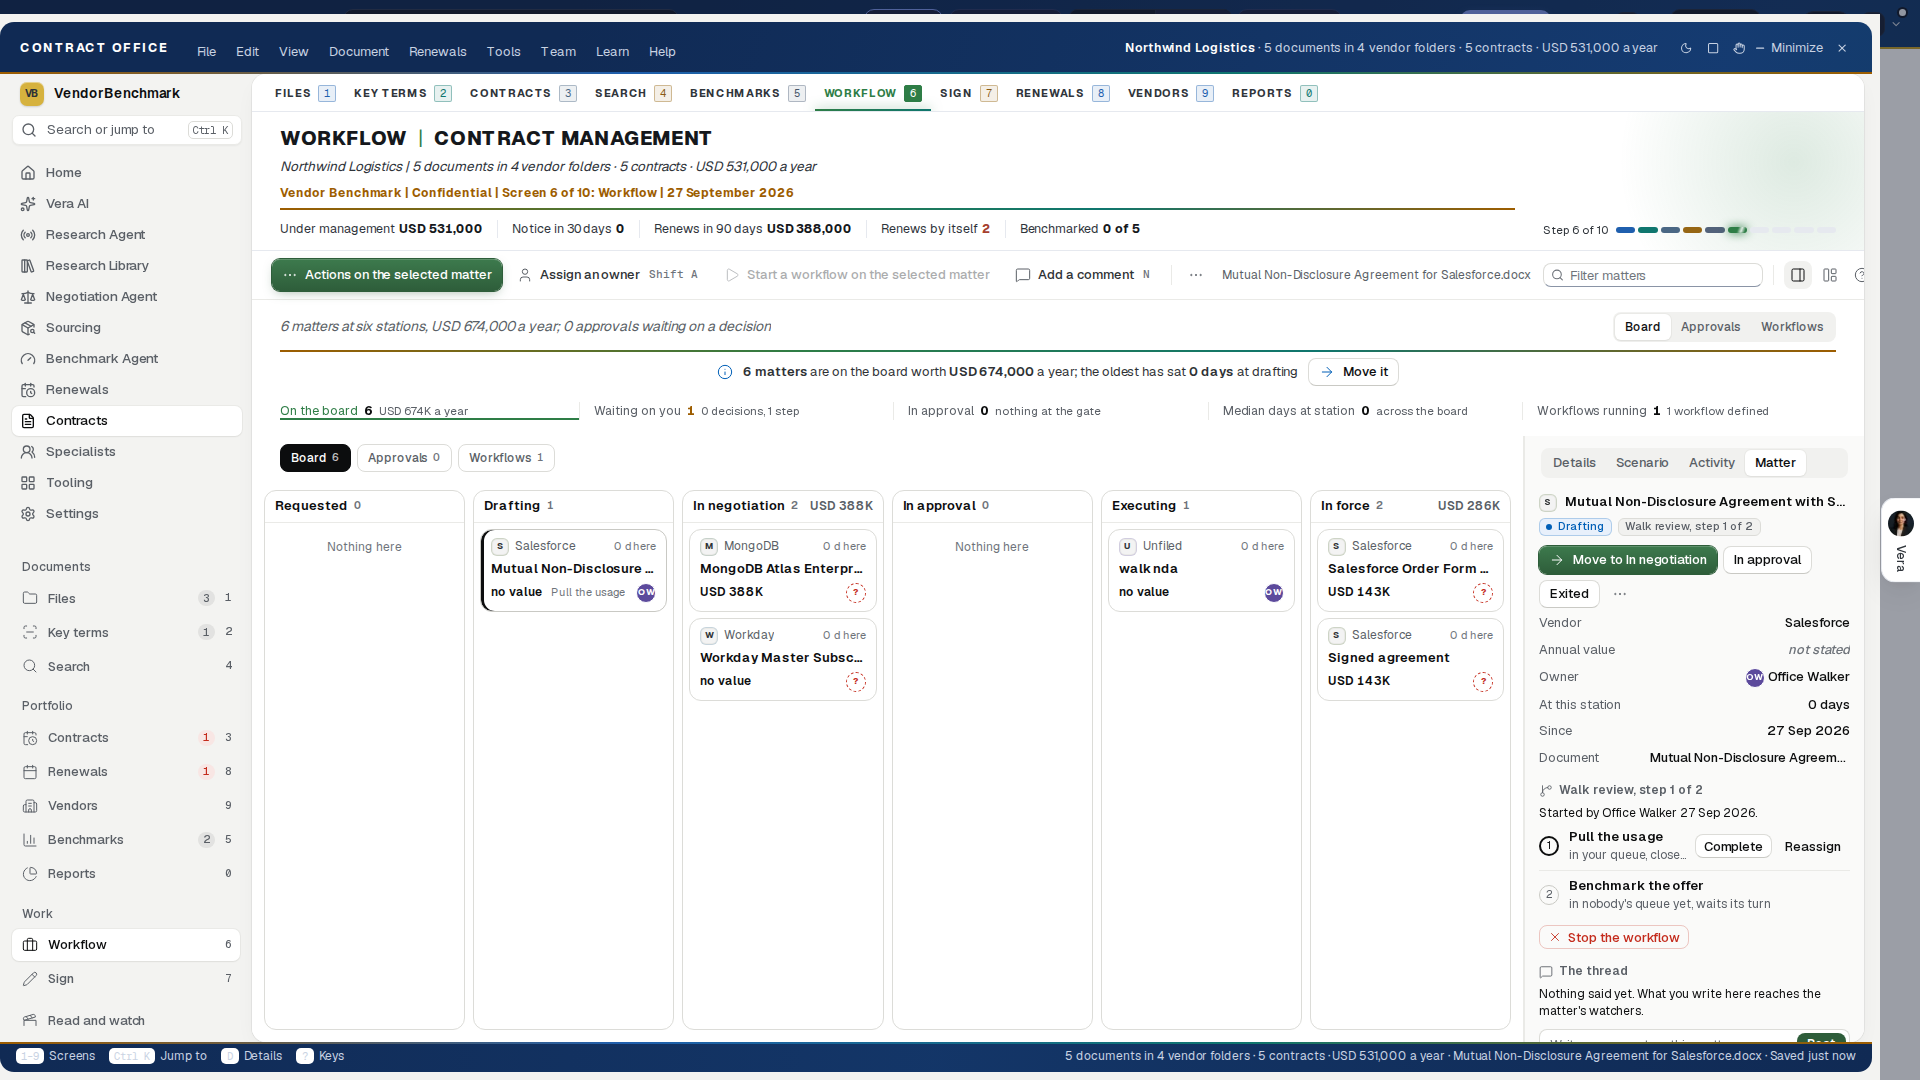1920x1080 pixels.
Task: Click Stop the workflow
Action: [1614, 938]
